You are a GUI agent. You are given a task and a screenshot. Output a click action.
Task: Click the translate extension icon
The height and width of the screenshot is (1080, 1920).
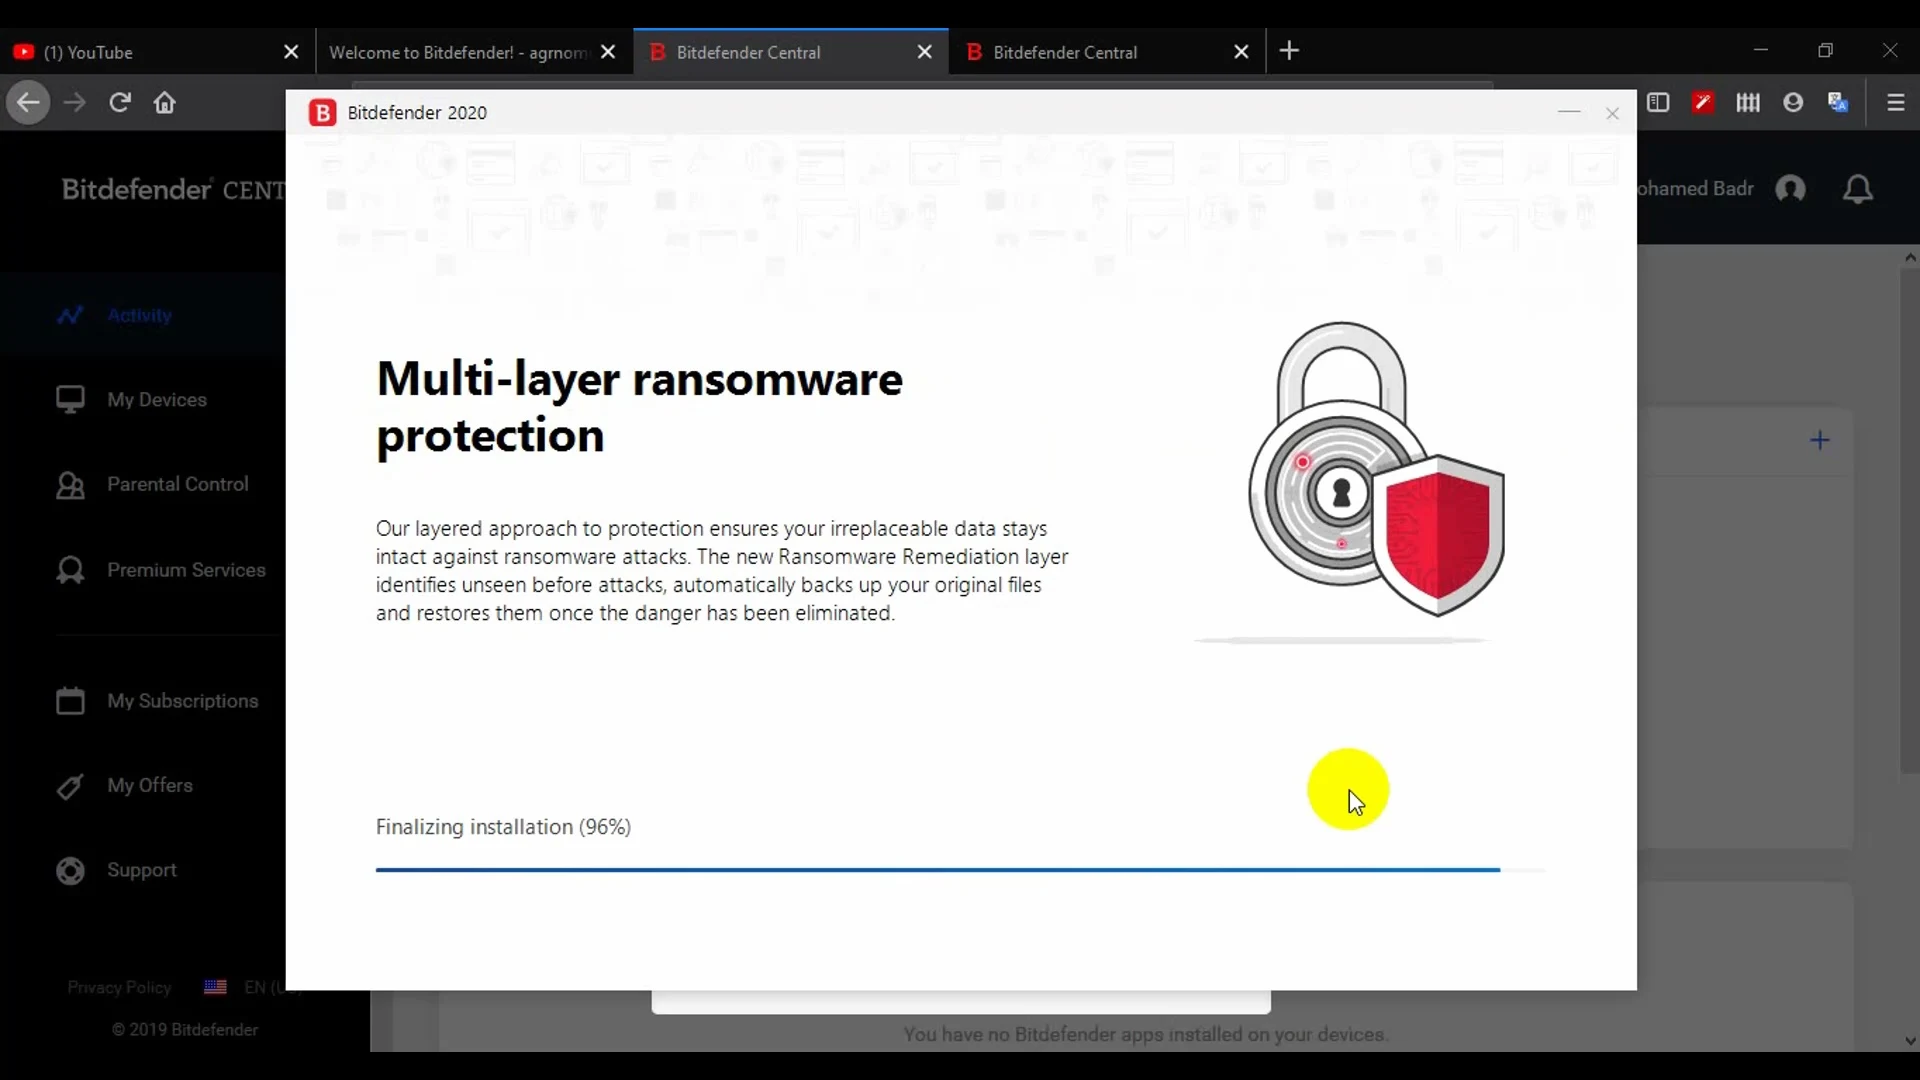tap(1838, 103)
